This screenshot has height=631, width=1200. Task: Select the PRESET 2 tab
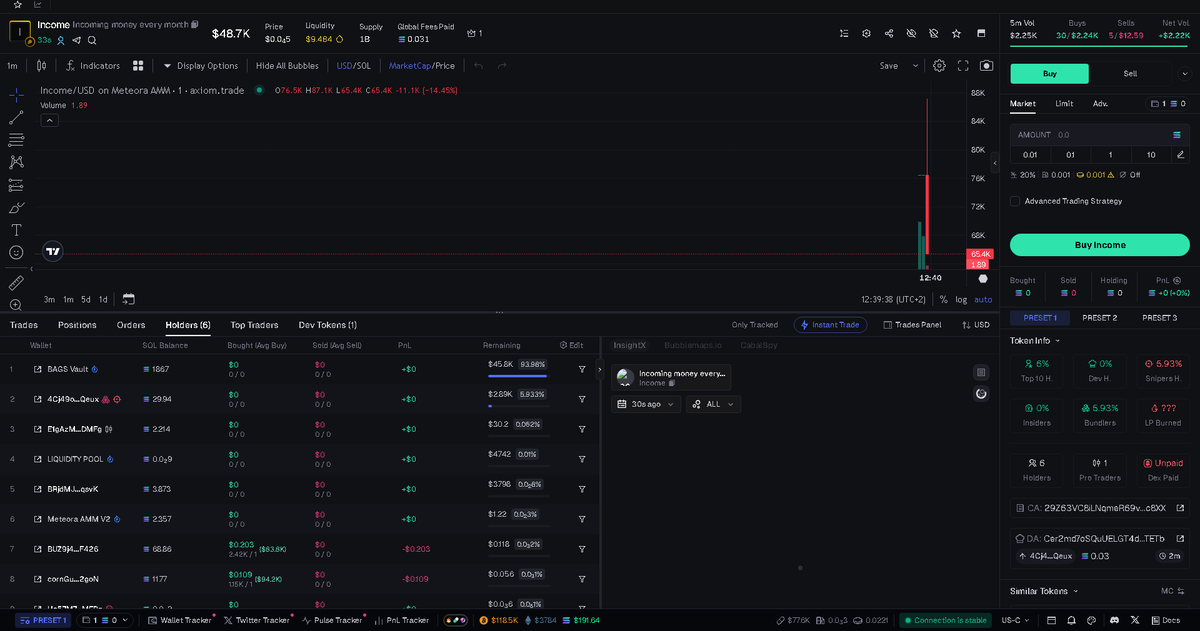[1099, 318]
